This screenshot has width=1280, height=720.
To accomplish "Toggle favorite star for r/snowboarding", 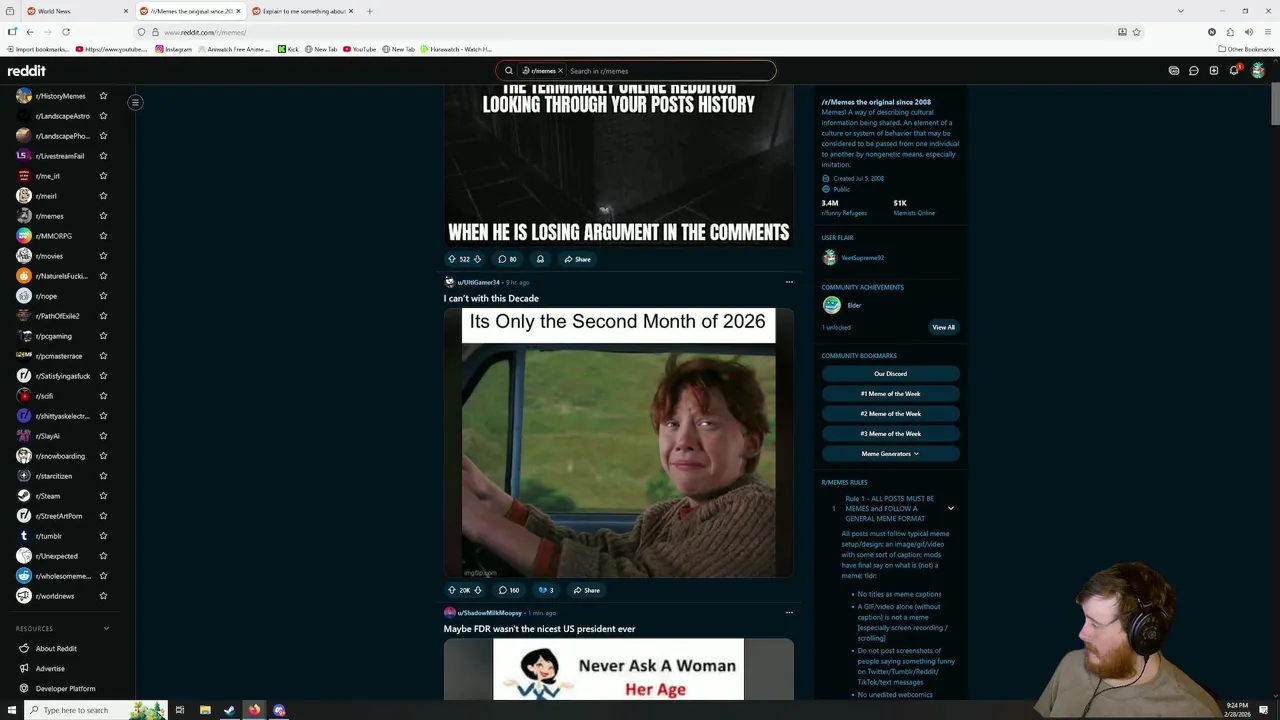I will (x=103, y=456).
